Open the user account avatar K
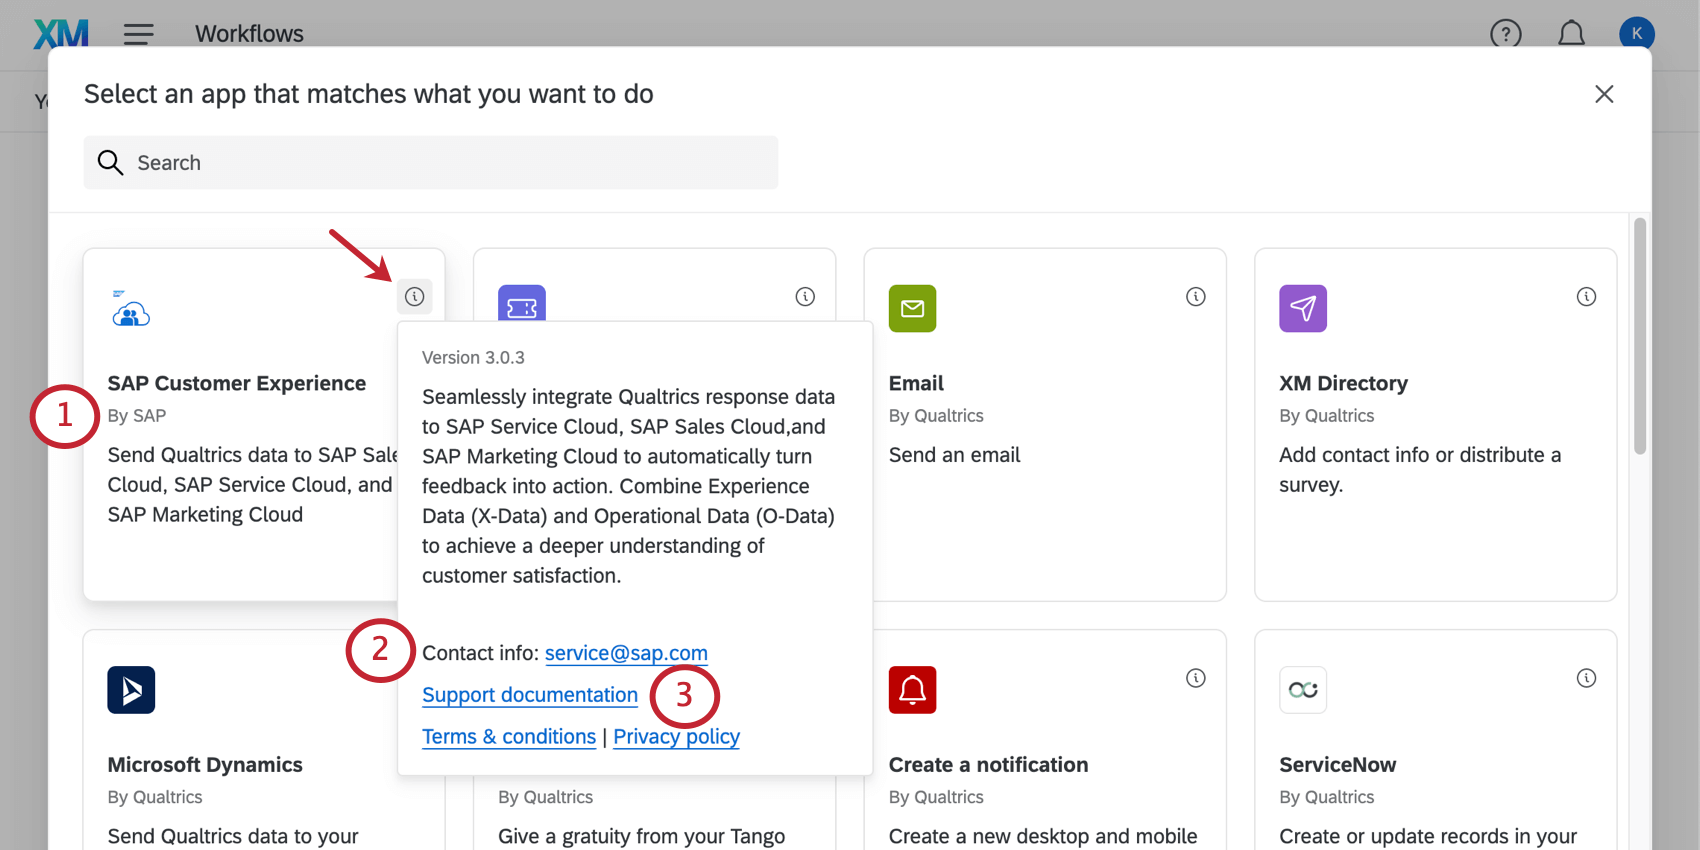The height and width of the screenshot is (850, 1700). coord(1636,34)
